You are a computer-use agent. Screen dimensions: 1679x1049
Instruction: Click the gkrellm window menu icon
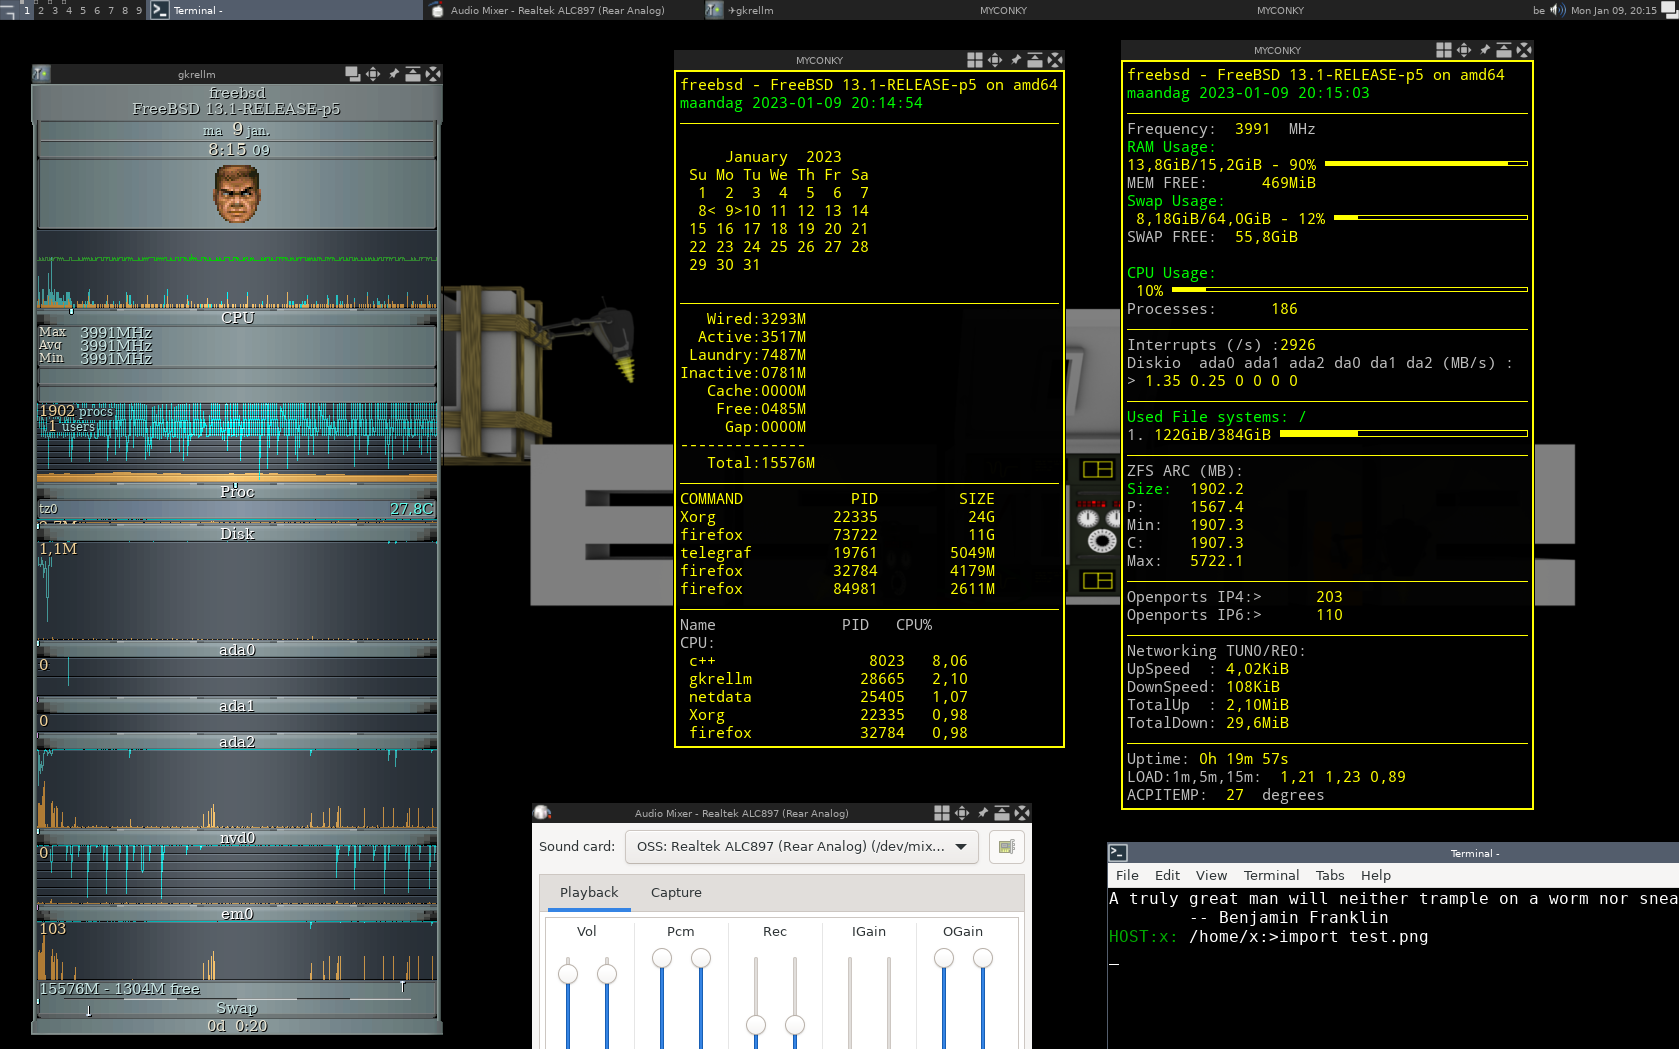pos(41,74)
